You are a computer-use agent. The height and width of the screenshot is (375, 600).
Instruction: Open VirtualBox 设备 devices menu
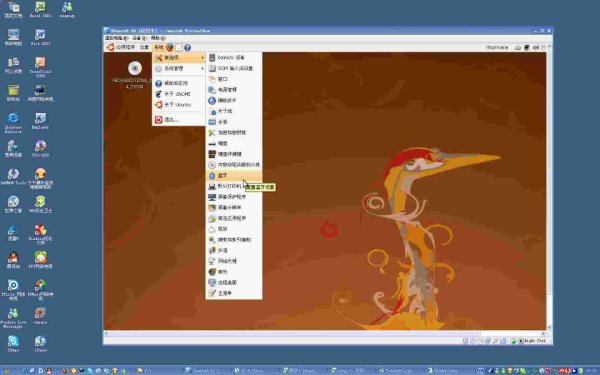pos(139,38)
